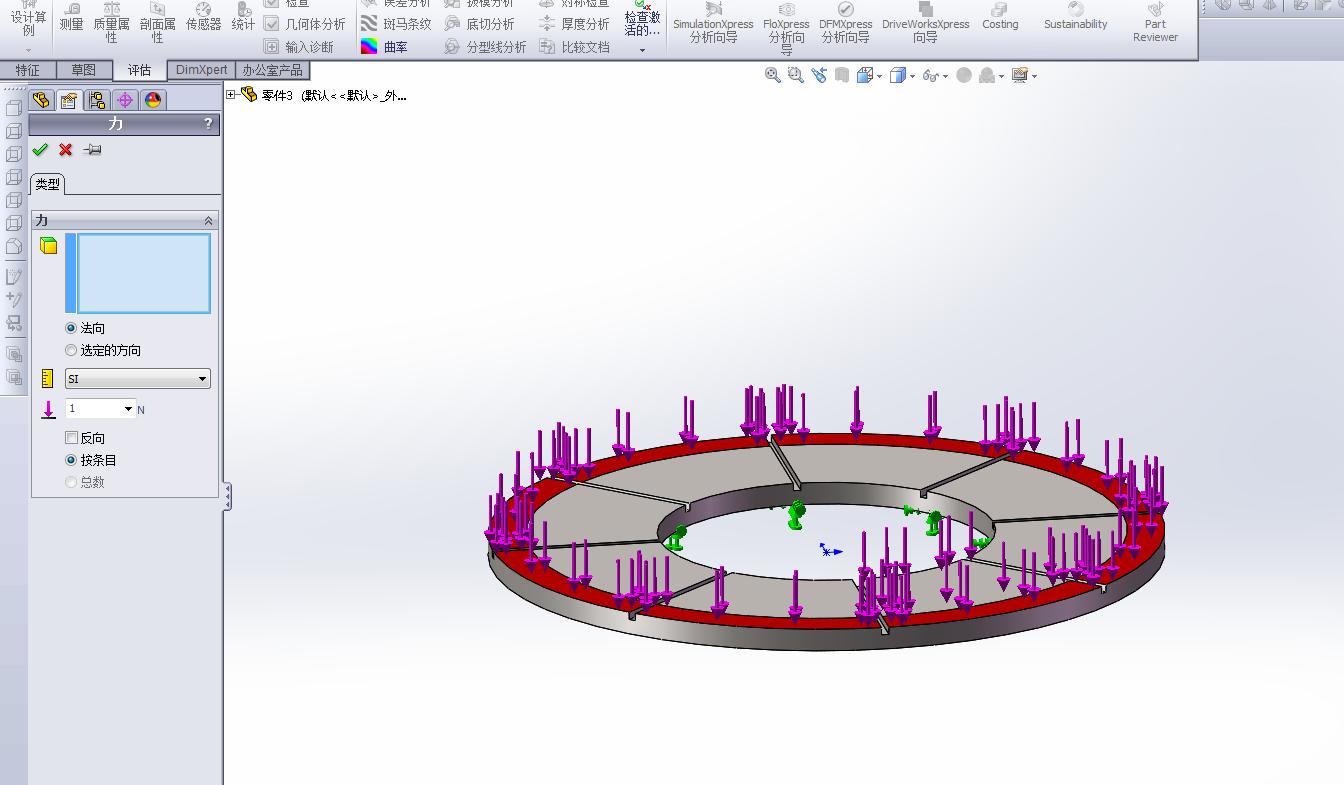Launch SimulationXpress analysis wizard

pyautogui.click(x=713, y=24)
